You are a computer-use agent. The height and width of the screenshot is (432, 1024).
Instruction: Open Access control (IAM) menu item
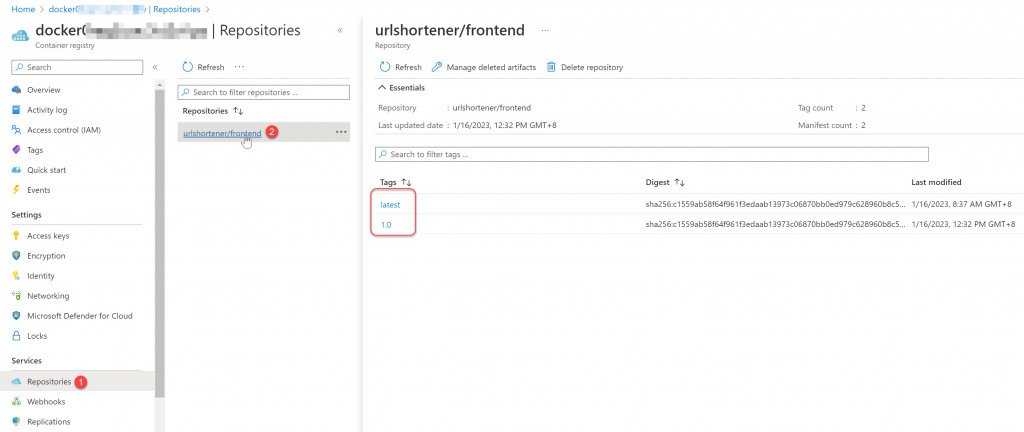63,130
